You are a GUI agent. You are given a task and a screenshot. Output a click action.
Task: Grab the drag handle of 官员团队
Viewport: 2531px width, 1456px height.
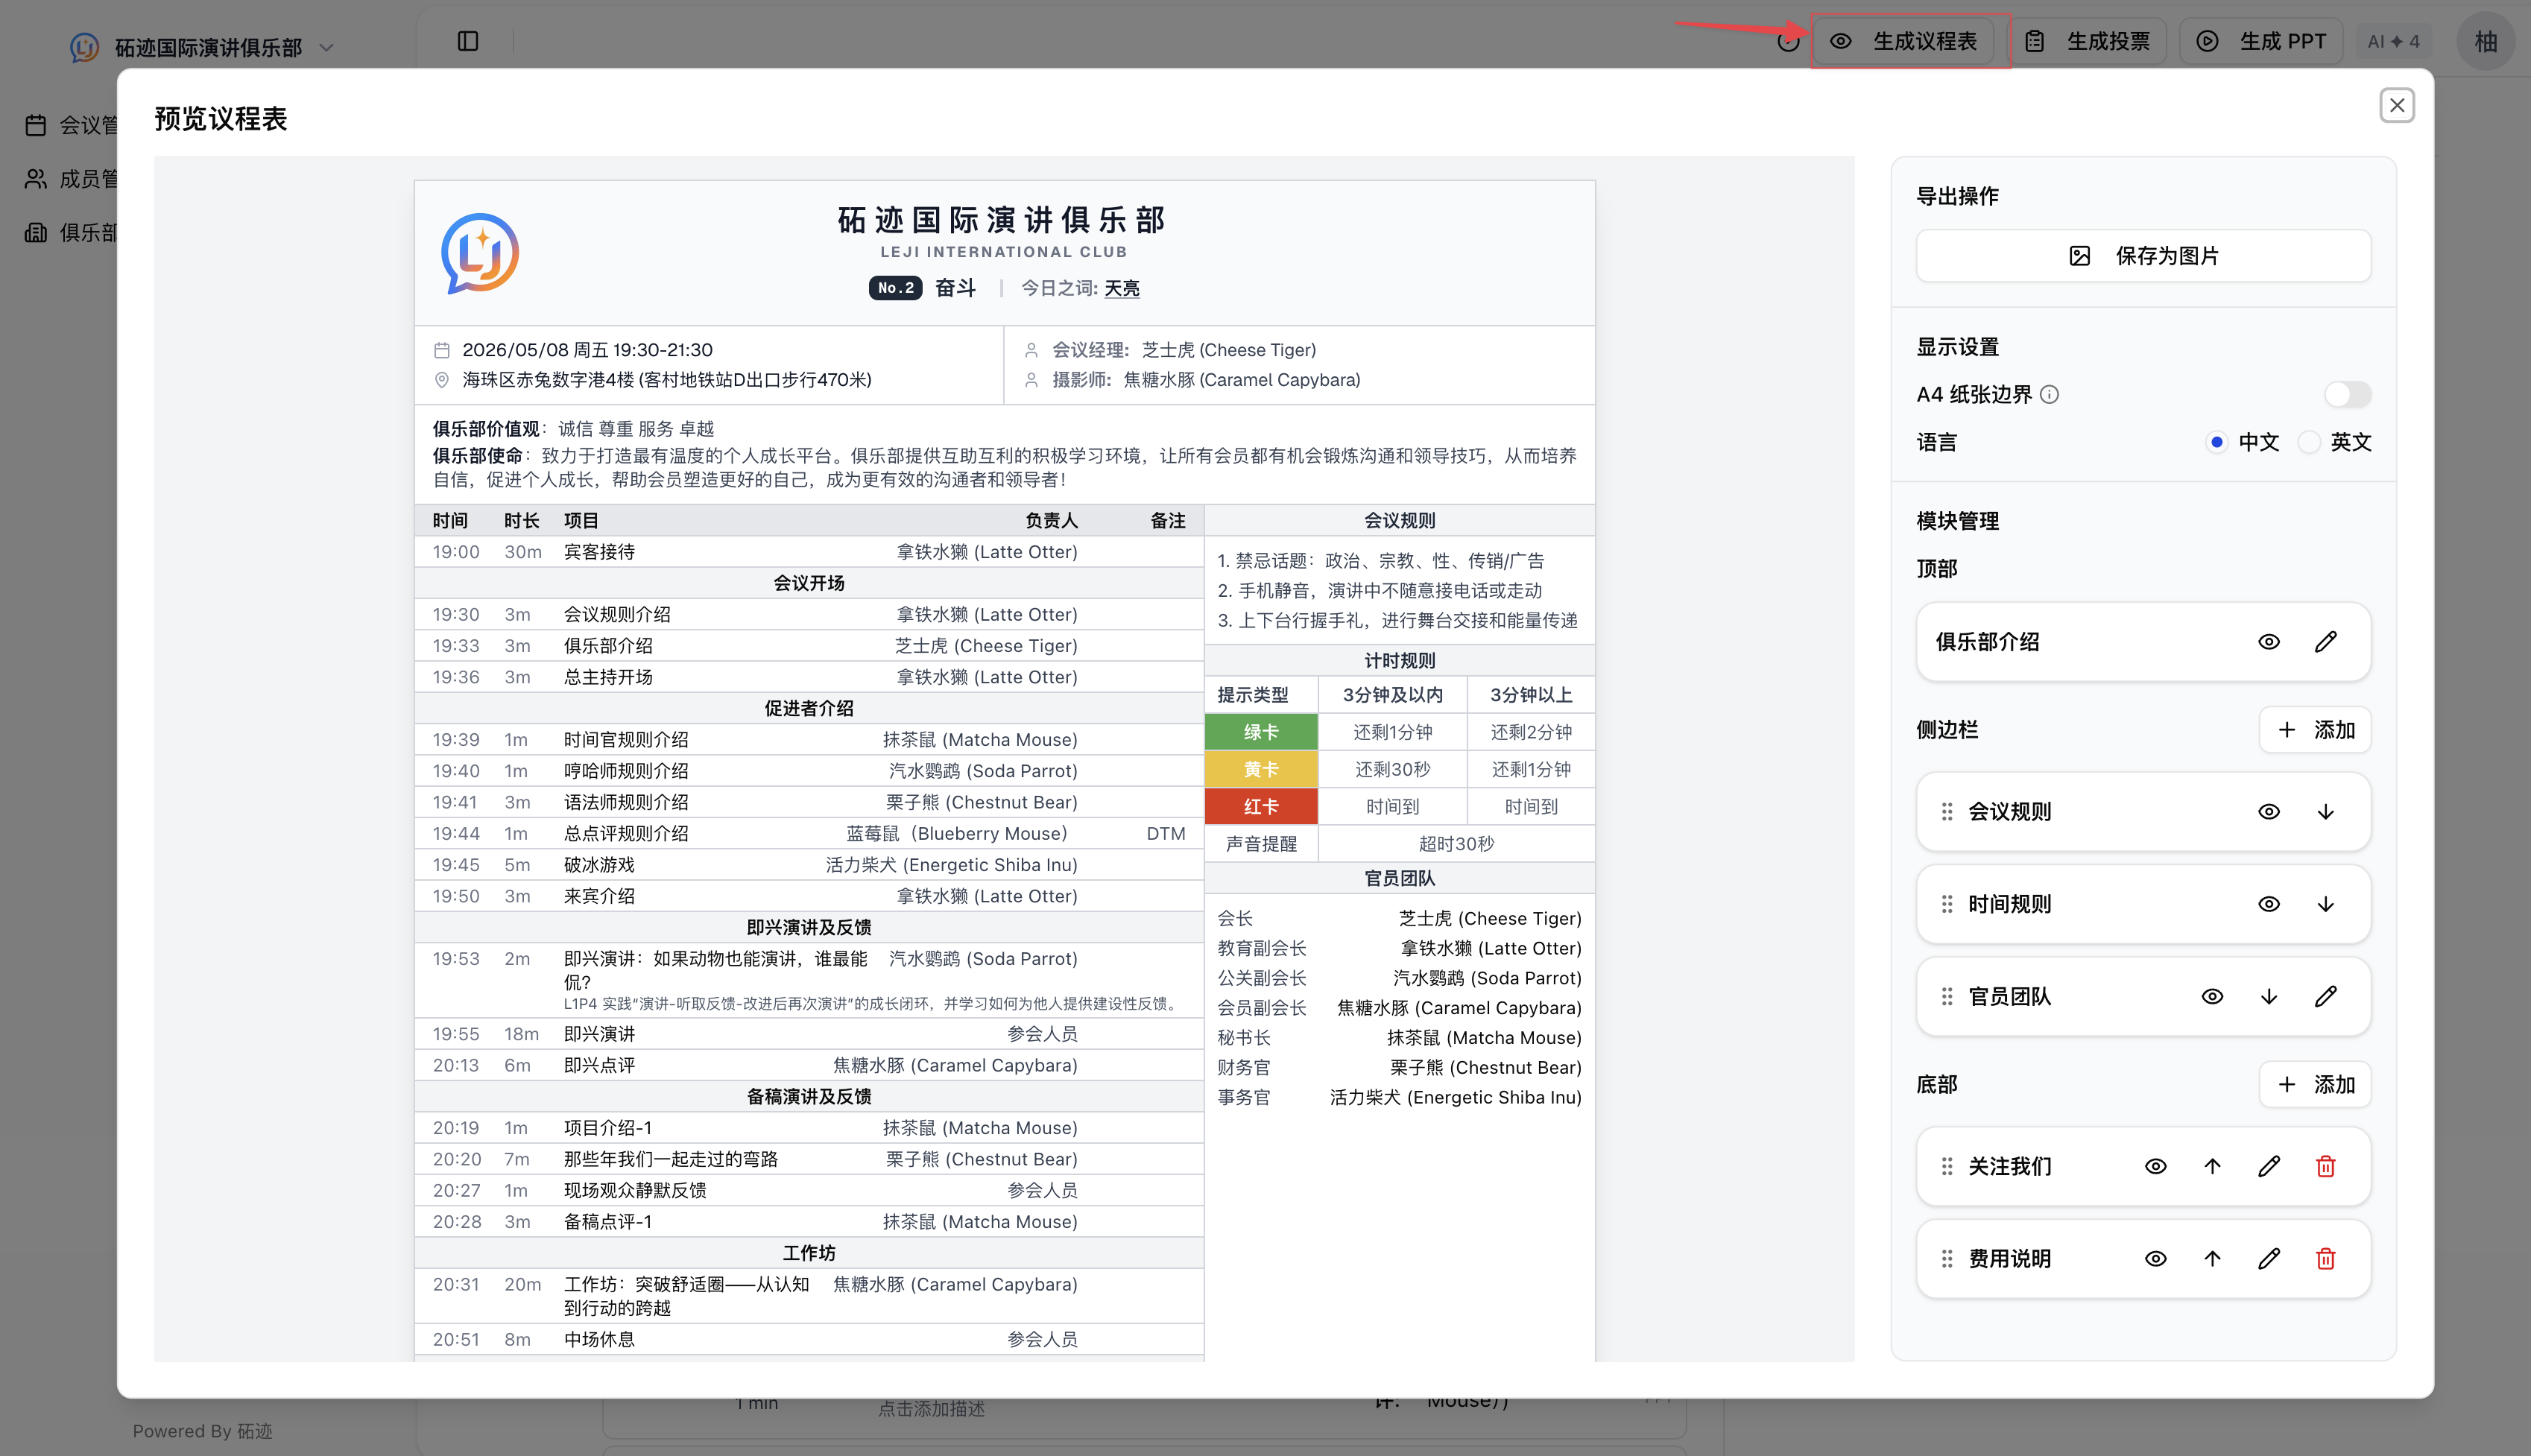(1946, 996)
